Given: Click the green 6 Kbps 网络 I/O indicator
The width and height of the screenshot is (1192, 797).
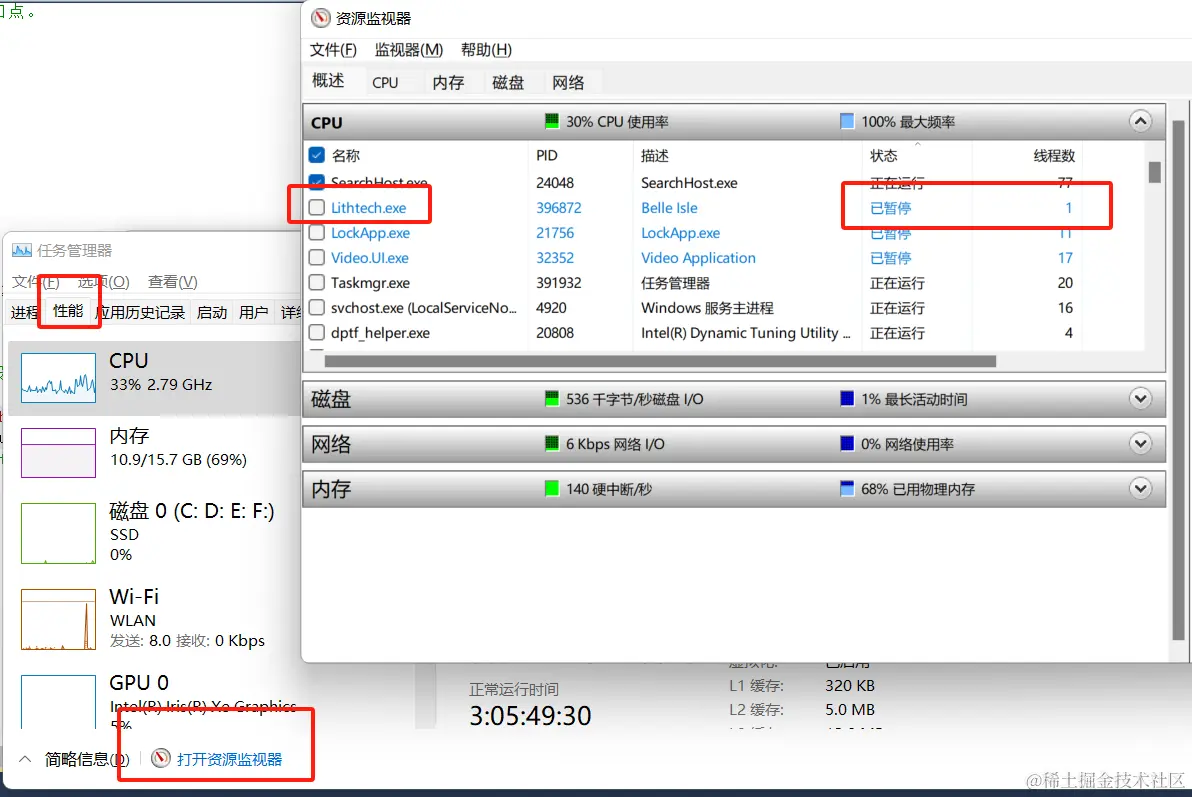Looking at the screenshot, I should pyautogui.click(x=552, y=443).
